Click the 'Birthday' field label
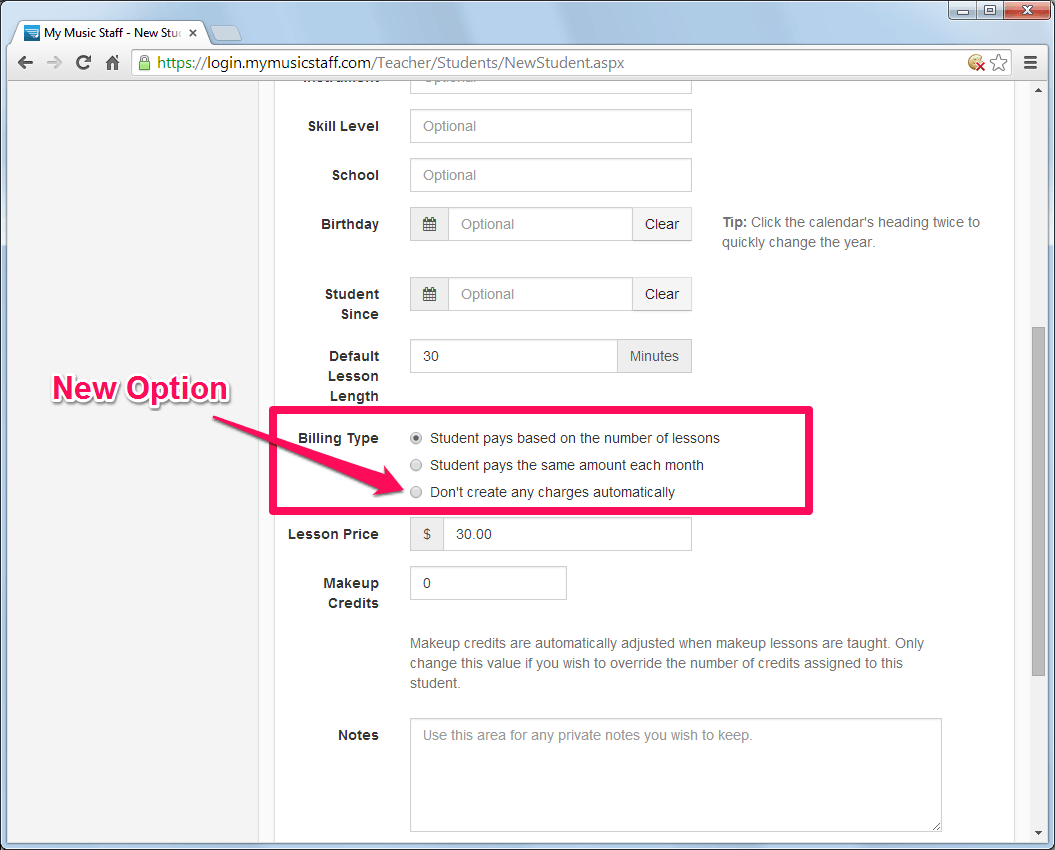The width and height of the screenshot is (1055, 850). pyautogui.click(x=350, y=224)
